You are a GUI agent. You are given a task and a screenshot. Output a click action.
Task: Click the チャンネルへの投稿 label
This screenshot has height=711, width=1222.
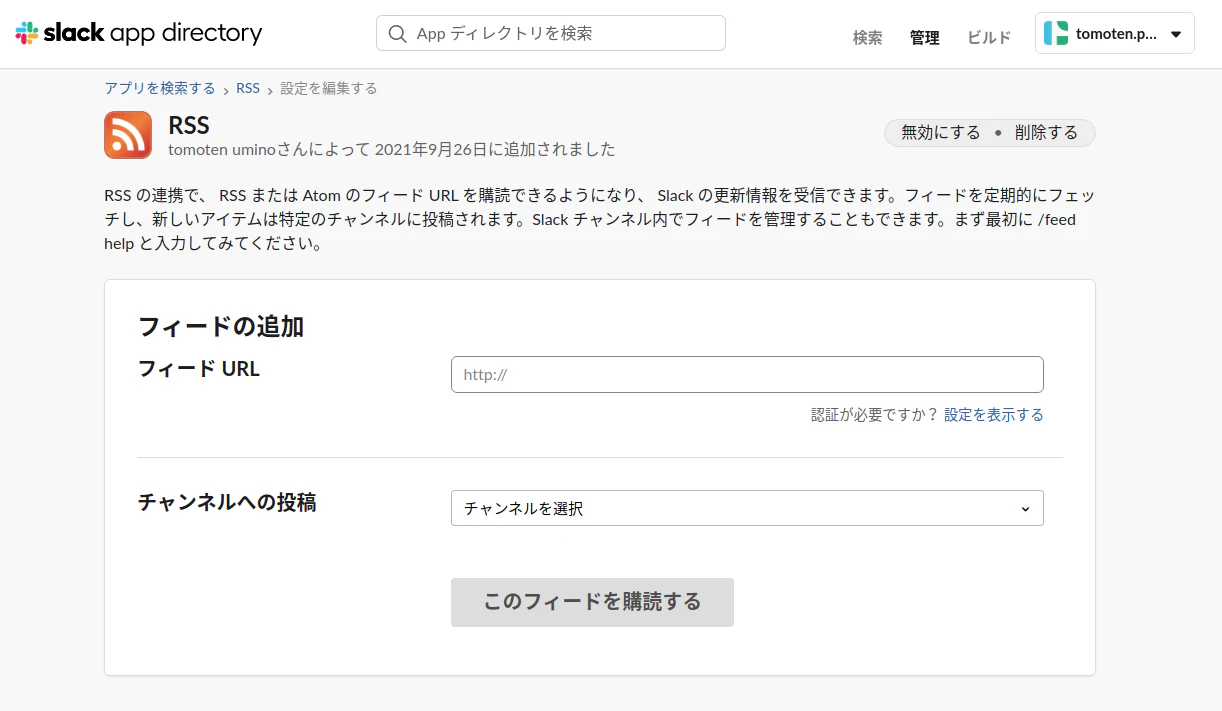[227, 502]
